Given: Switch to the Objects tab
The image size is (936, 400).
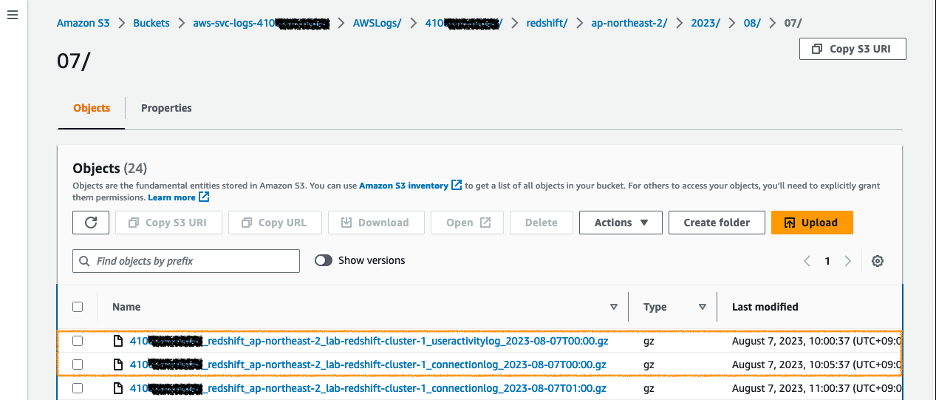Looking at the screenshot, I should [x=91, y=108].
